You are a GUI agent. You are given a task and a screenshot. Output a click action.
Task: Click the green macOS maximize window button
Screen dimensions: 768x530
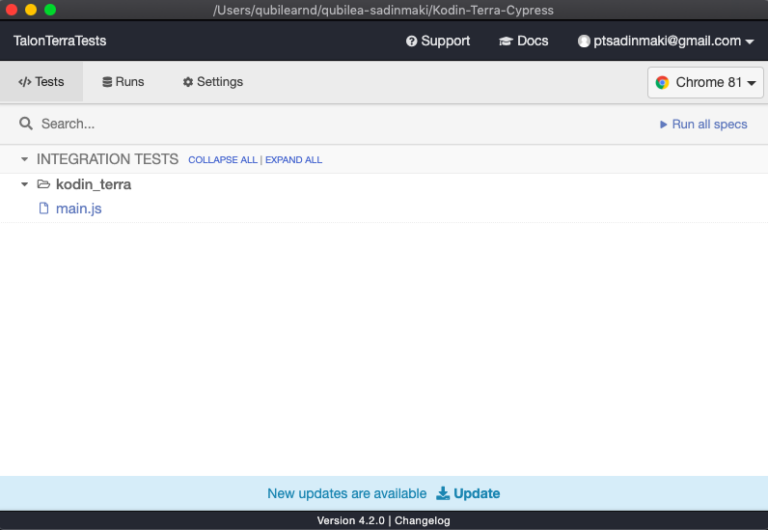(50, 10)
